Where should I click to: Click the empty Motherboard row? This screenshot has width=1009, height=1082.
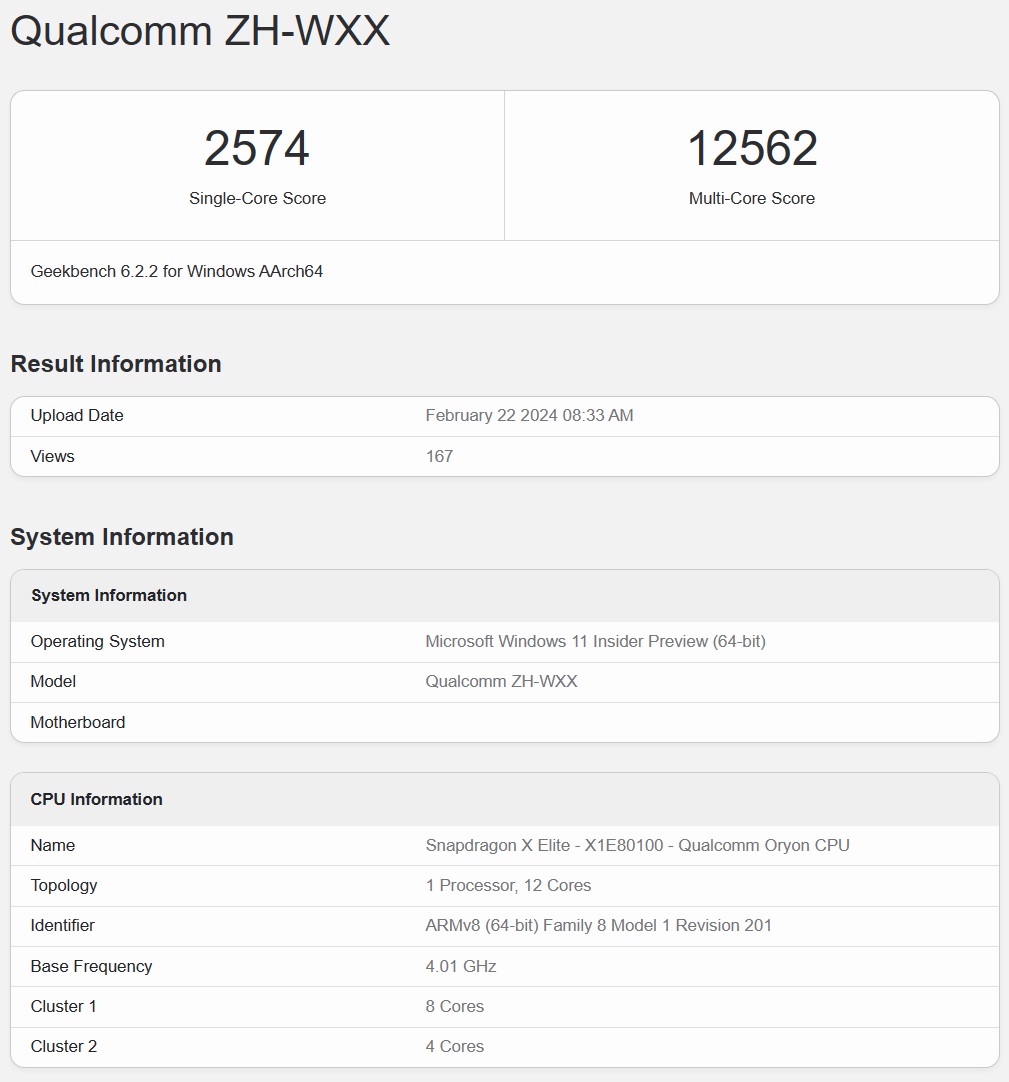pos(77,722)
